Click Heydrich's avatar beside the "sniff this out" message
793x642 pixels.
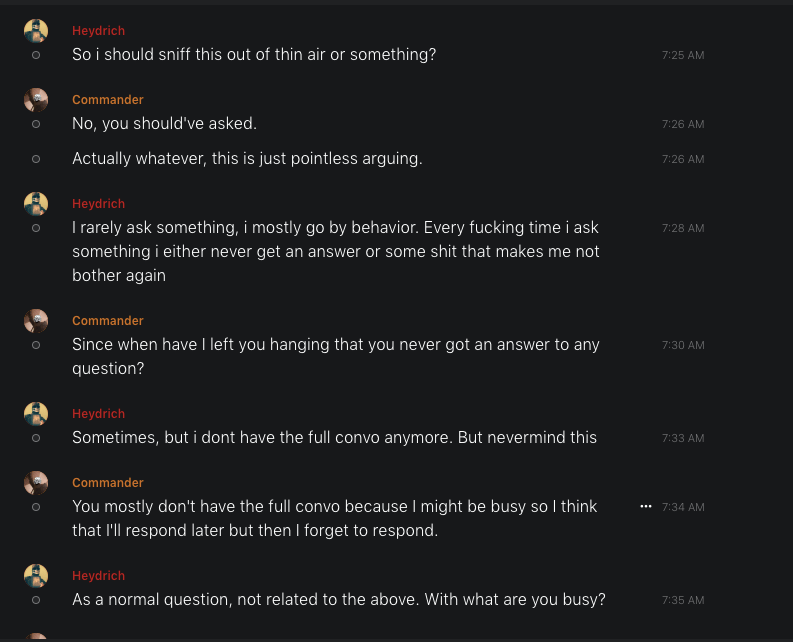pos(36,31)
